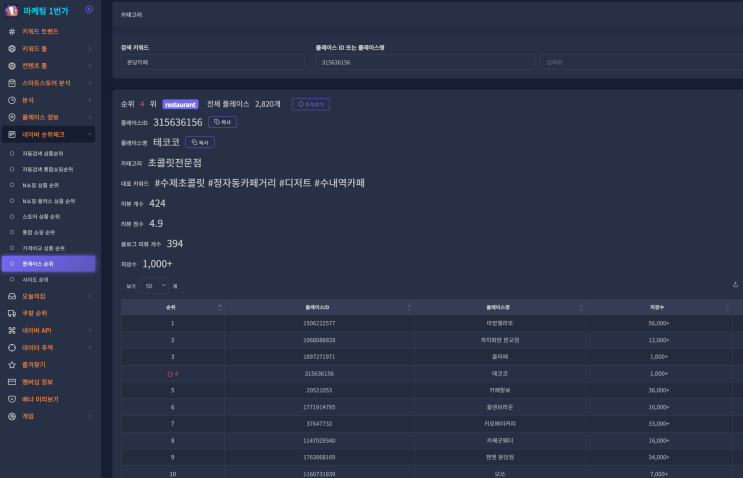Click the 쿠팡 순위 truck icon

(x=12, y=313)
